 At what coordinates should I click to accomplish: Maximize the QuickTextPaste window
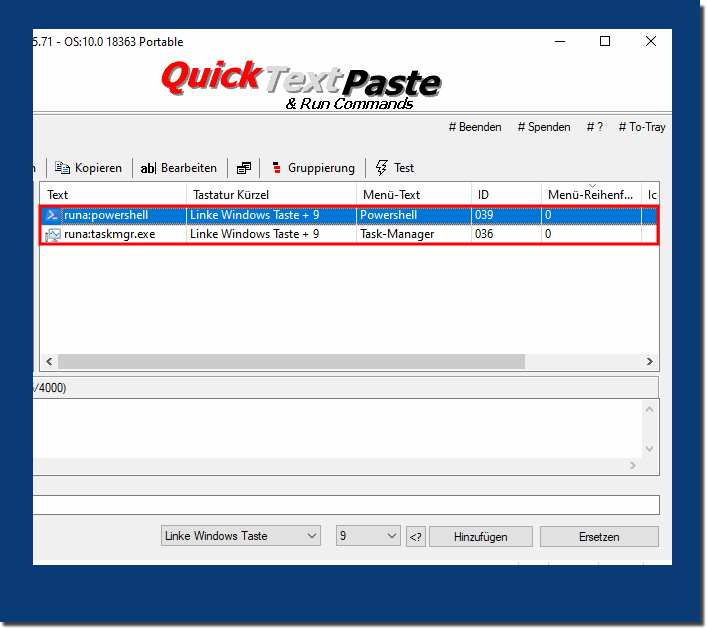coord(605,41)
